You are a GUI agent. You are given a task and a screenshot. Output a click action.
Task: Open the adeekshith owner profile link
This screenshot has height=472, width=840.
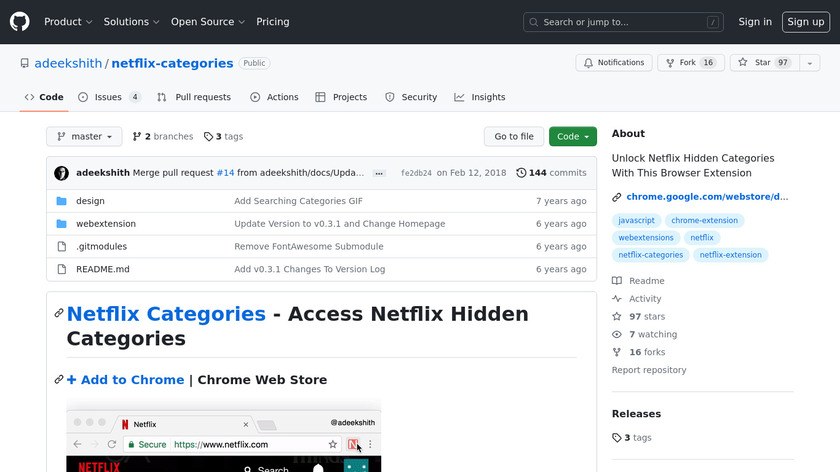coord(68,63)
